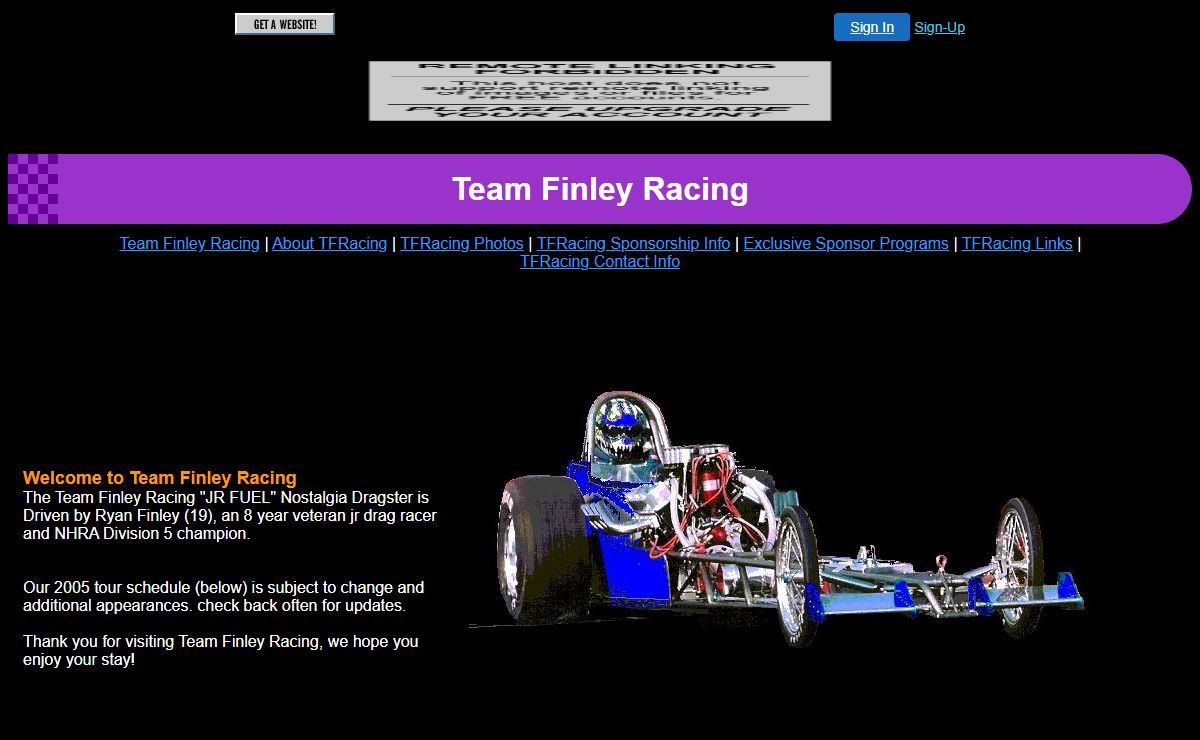Click the blue dragster car image
The width and height of the screenshot is (1200, 740).
(x=777, y=518)
